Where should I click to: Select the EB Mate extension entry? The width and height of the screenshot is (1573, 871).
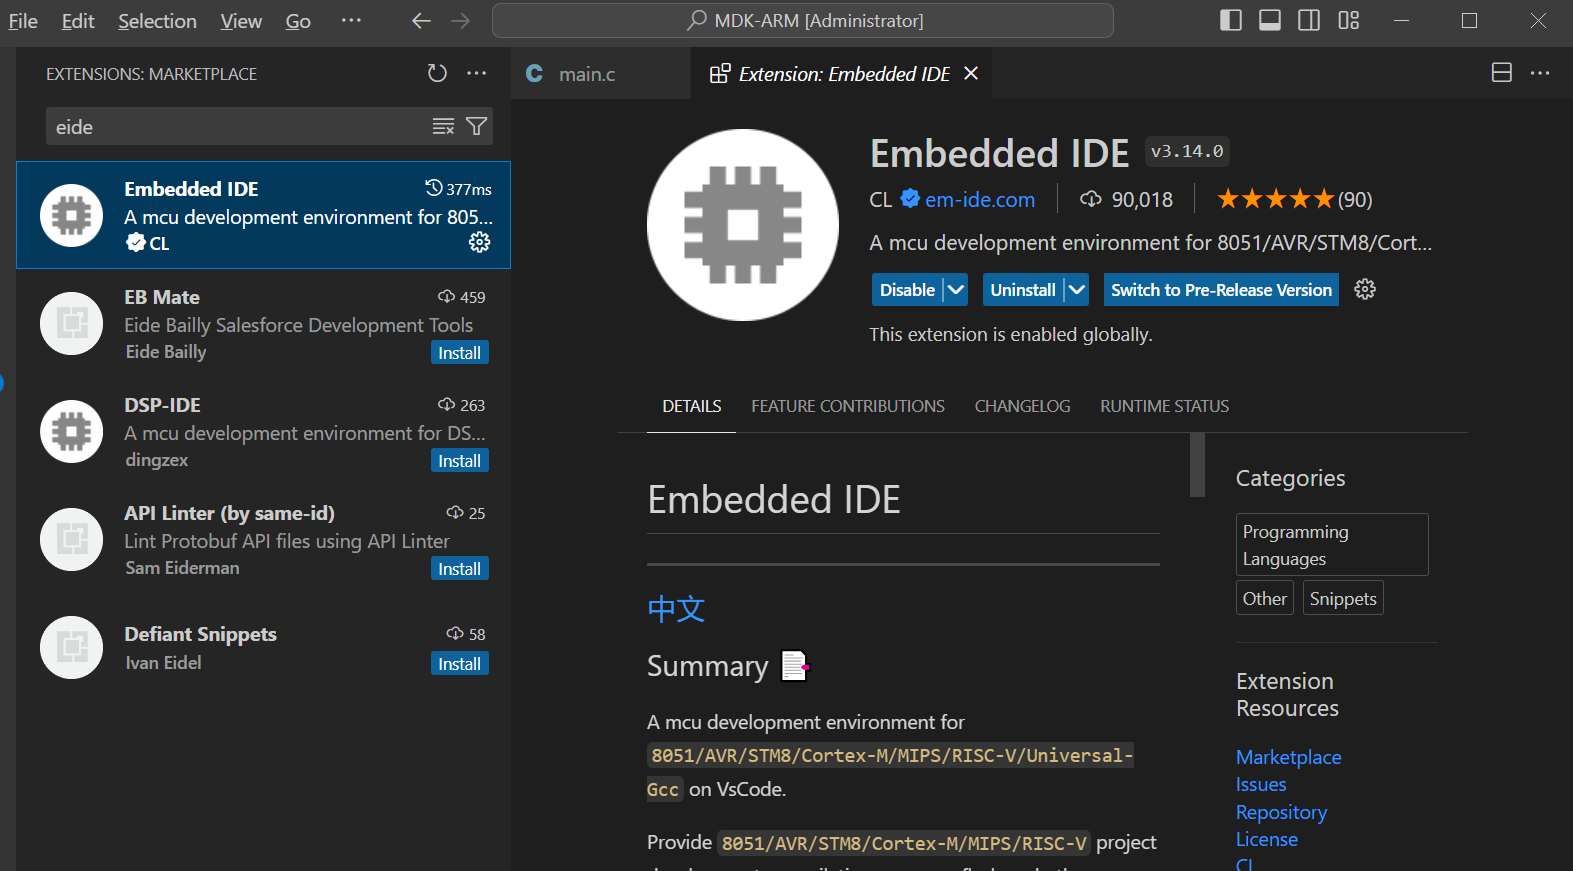click(264, 323)
